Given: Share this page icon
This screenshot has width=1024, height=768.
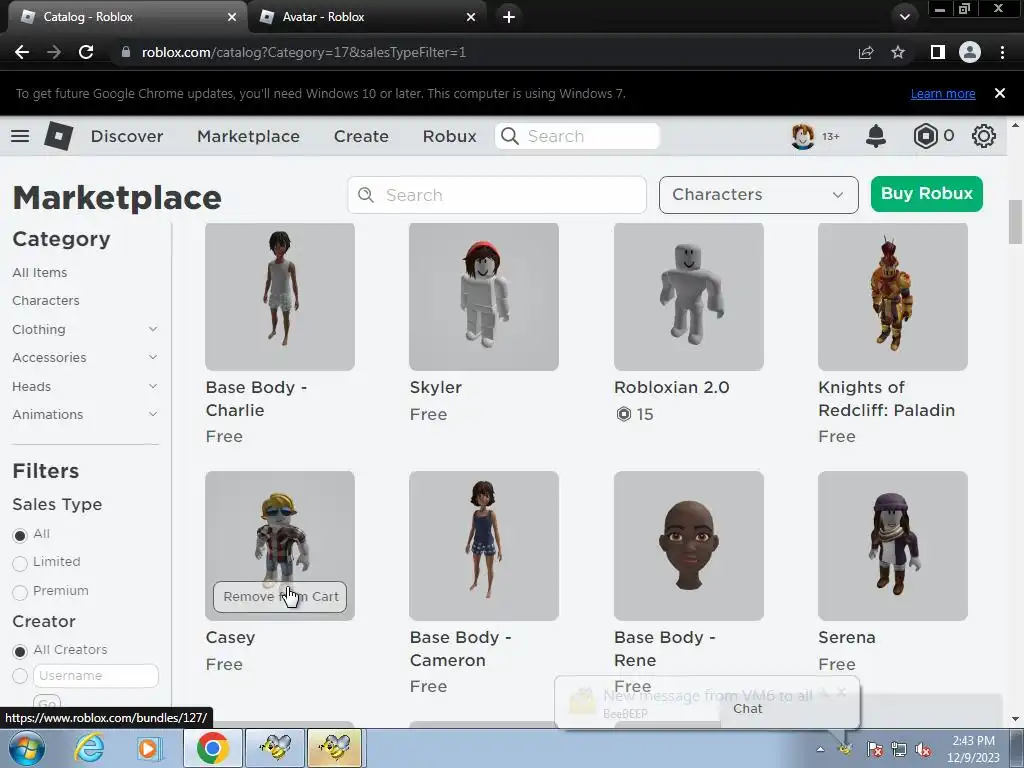Looking at the screenshot, I should [866, 52].
